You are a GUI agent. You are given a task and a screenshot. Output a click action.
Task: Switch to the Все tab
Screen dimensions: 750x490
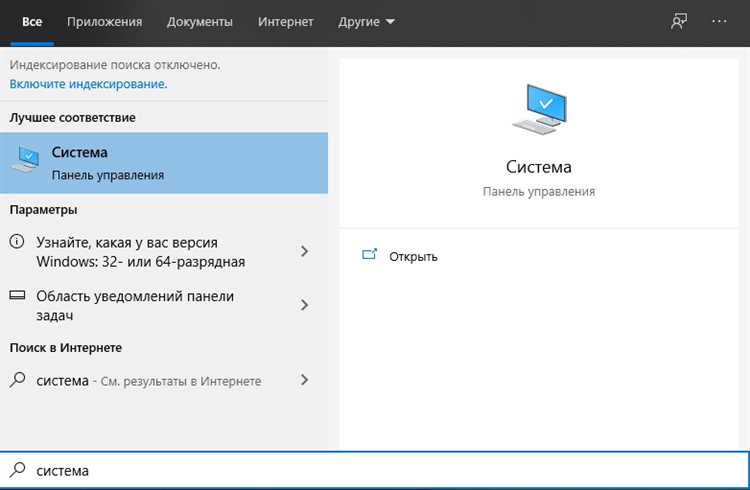point(32,22)
